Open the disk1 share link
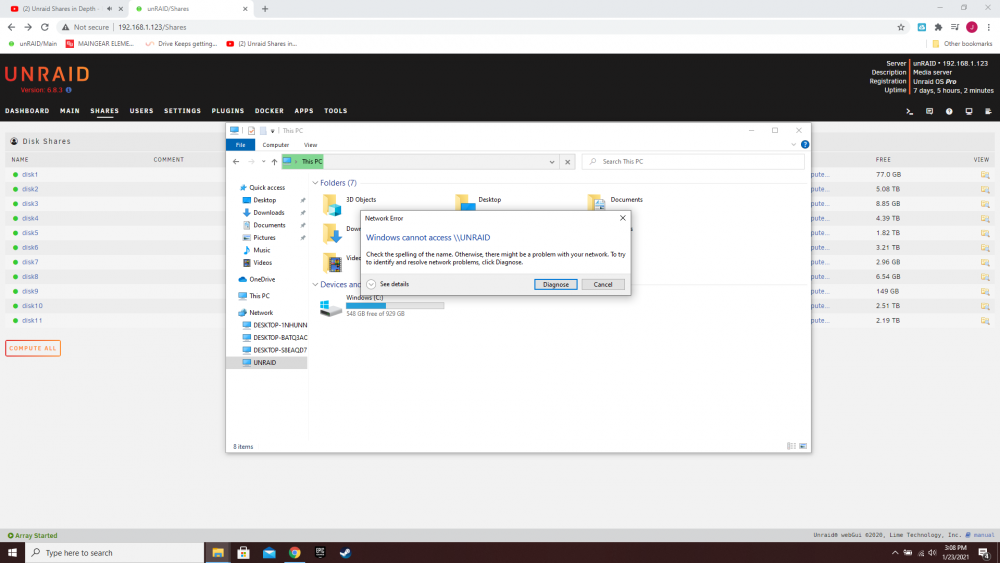 (30, 175)
